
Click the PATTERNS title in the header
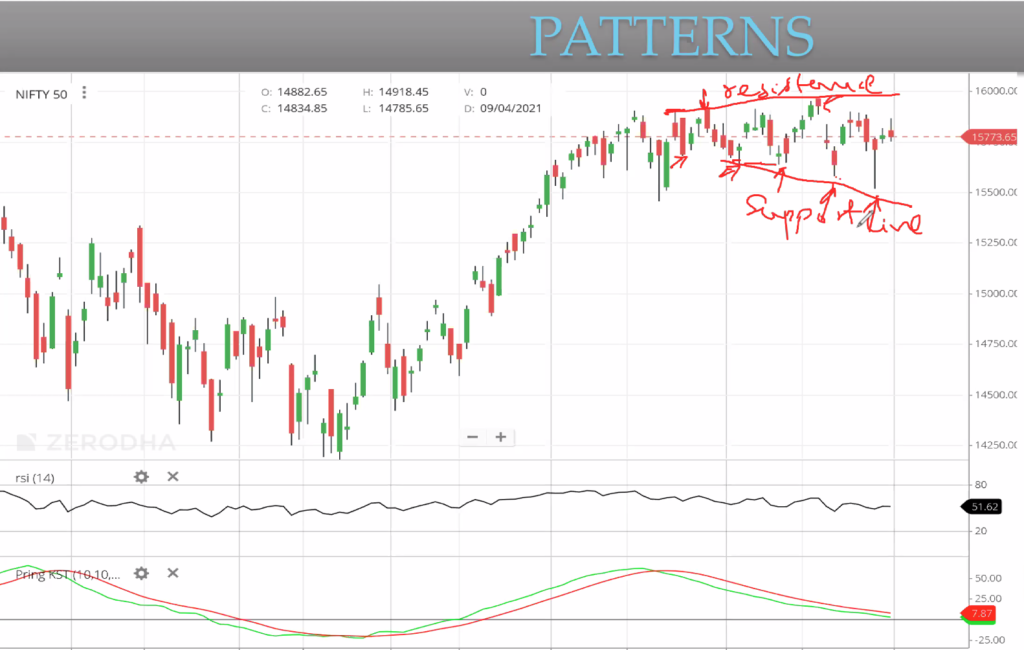[x=671, y=36]
